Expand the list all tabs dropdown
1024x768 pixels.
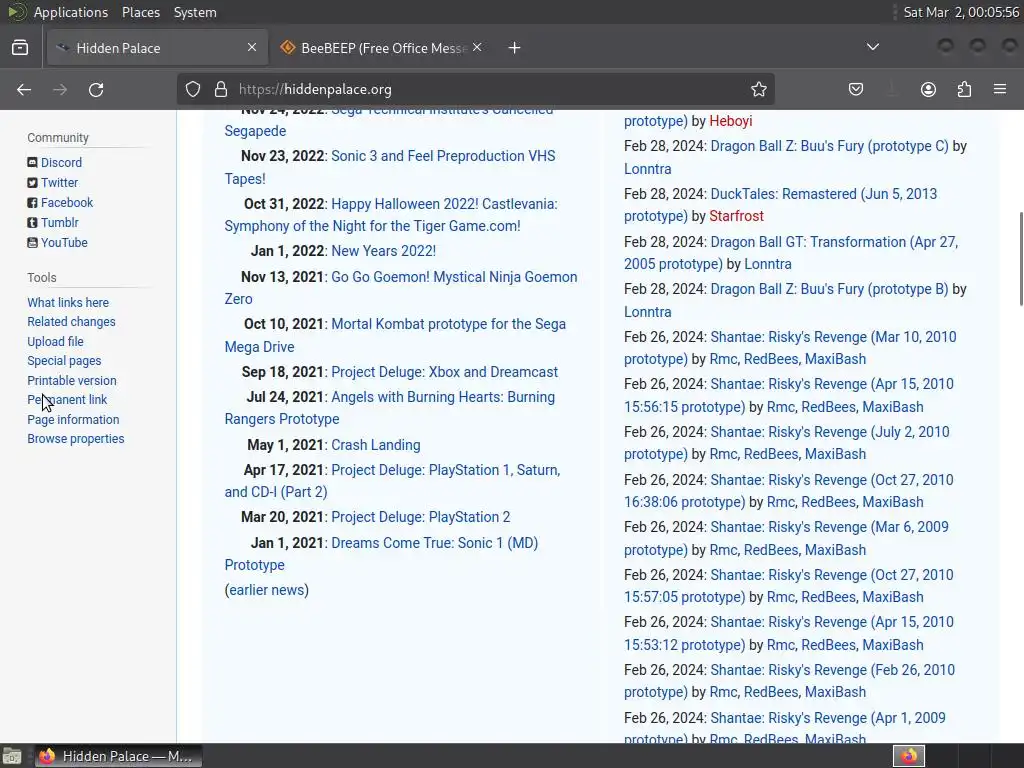pyautogui.click(x=872, y=47)
